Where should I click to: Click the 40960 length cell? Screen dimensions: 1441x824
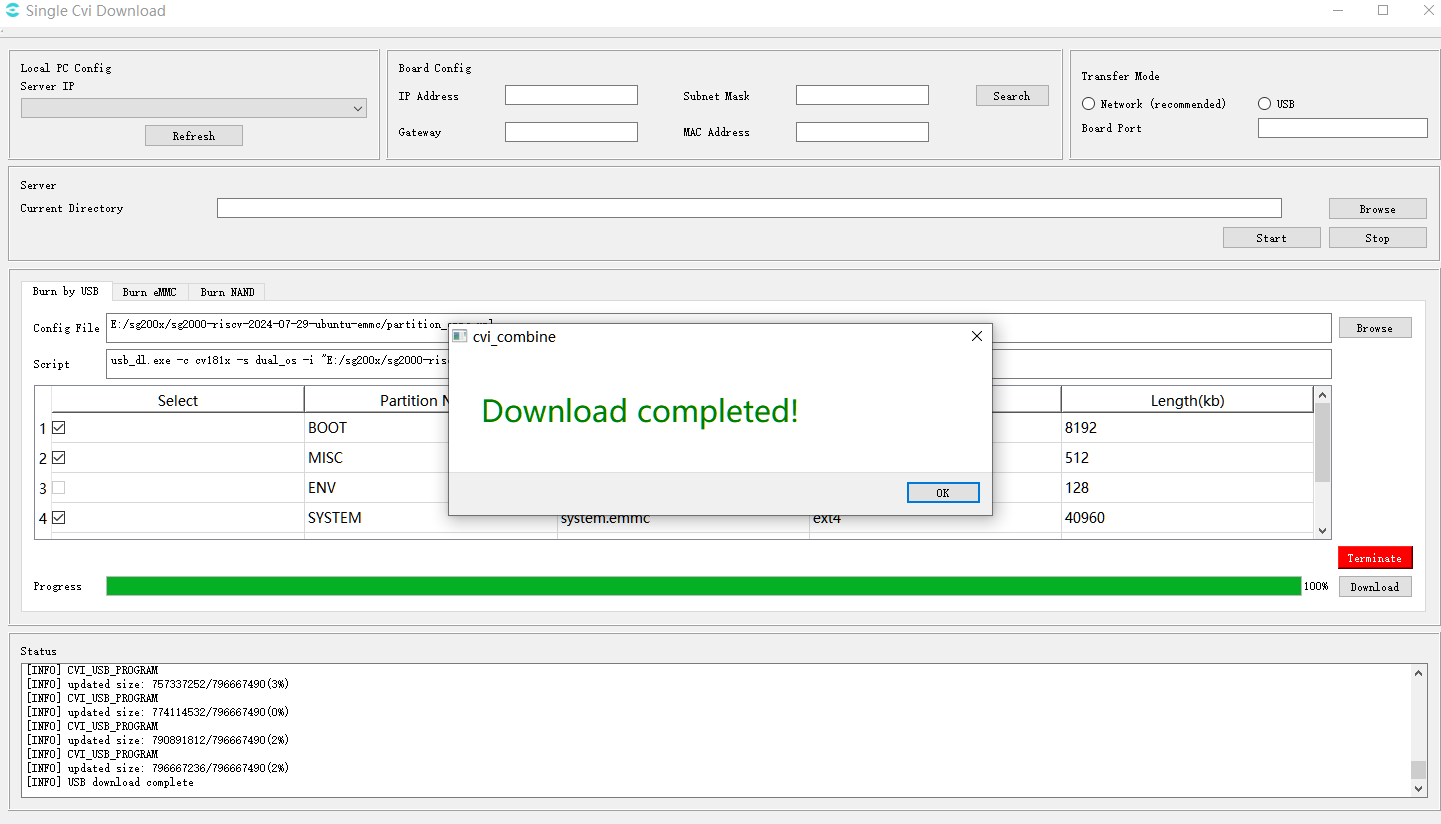[1187, 518]
